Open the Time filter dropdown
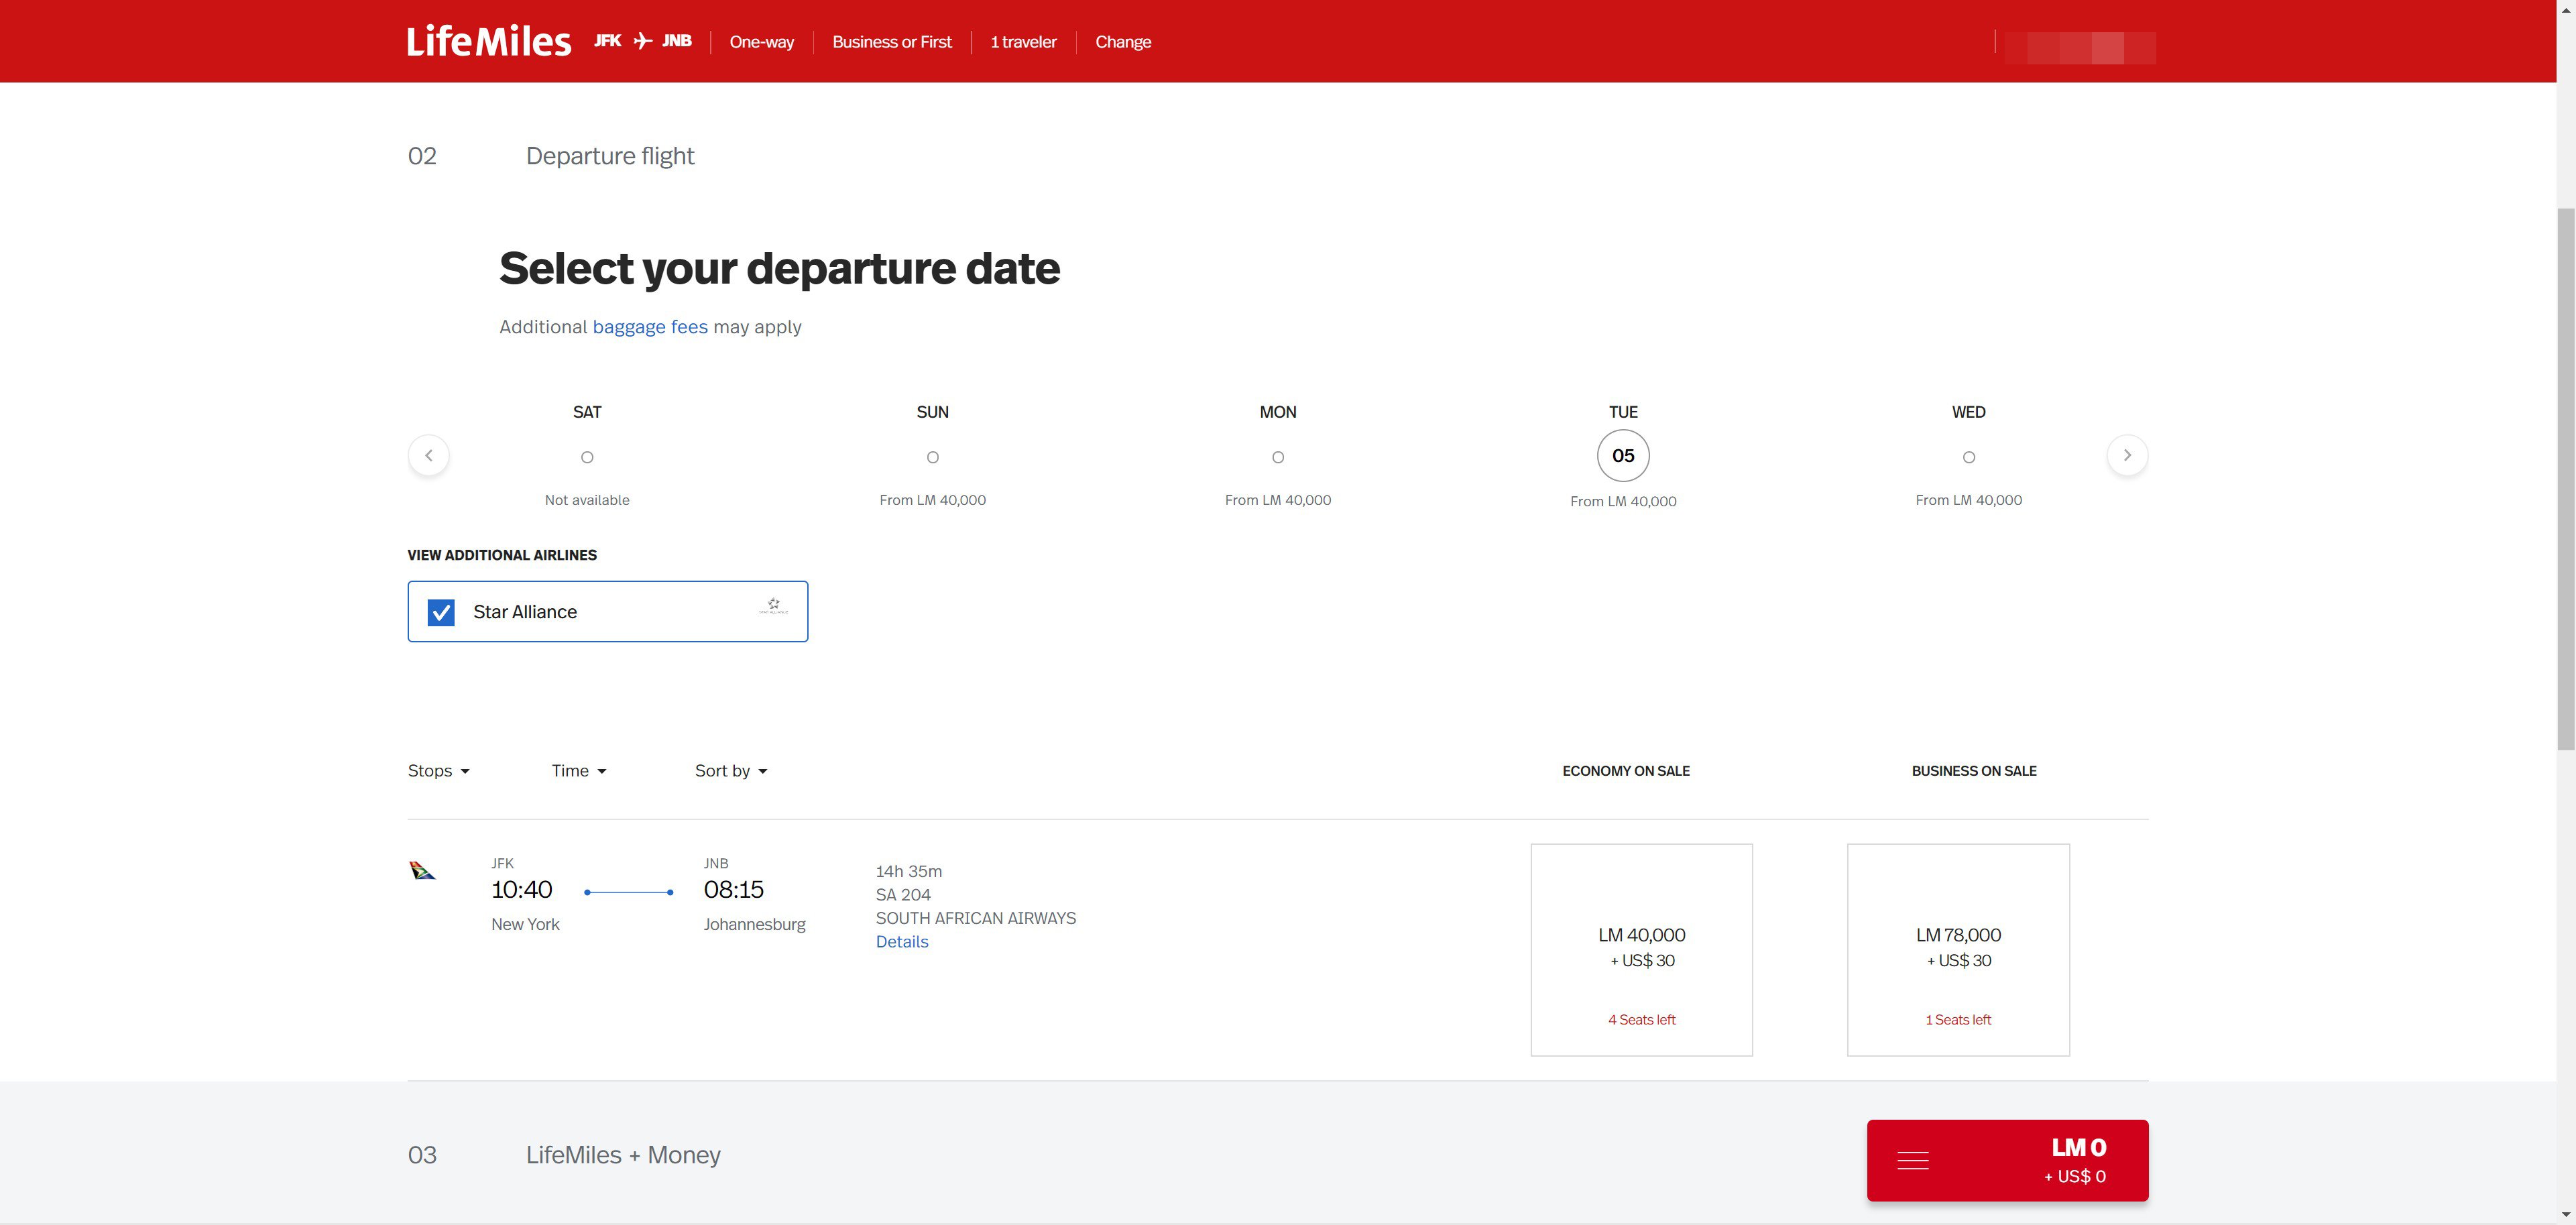The height and width of the screenshot is (1225, 2576). 579,771
